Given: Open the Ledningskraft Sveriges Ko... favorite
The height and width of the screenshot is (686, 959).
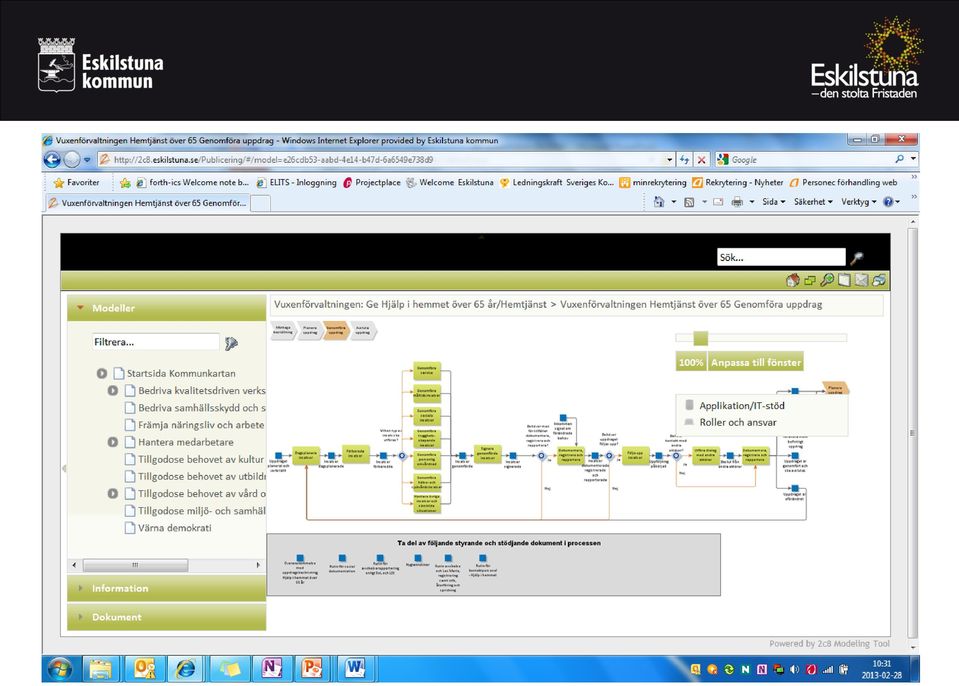Looking at the screenshot, I should pos(557,182).
